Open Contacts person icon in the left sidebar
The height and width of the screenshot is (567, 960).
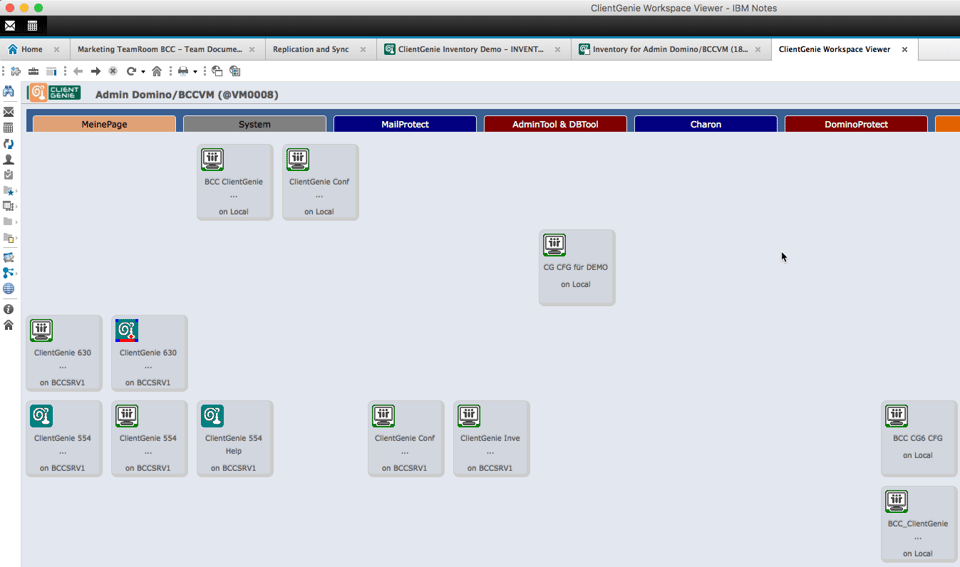coord(9,159)
